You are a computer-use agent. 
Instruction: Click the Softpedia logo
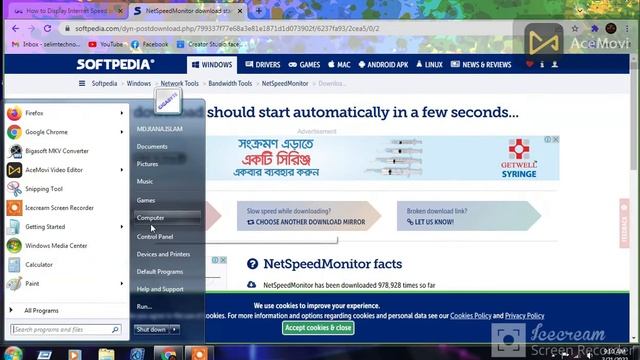point(116,64)
